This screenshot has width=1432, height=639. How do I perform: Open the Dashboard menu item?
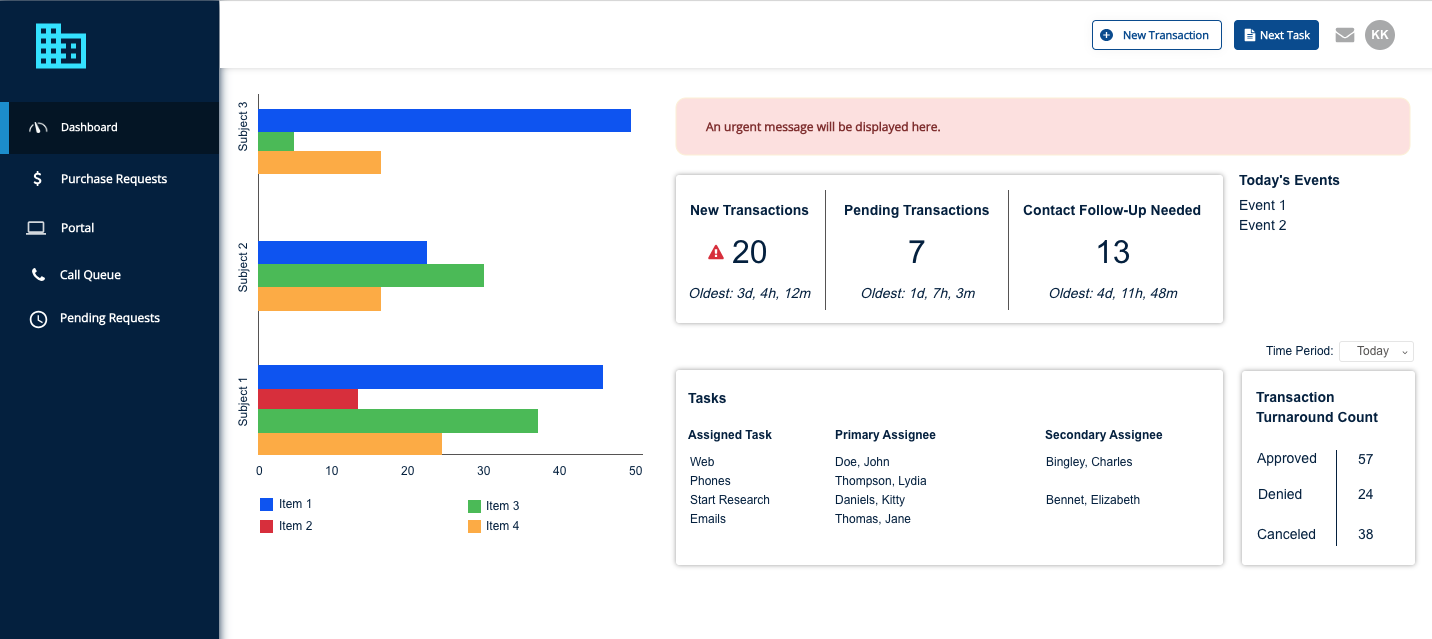109,128
